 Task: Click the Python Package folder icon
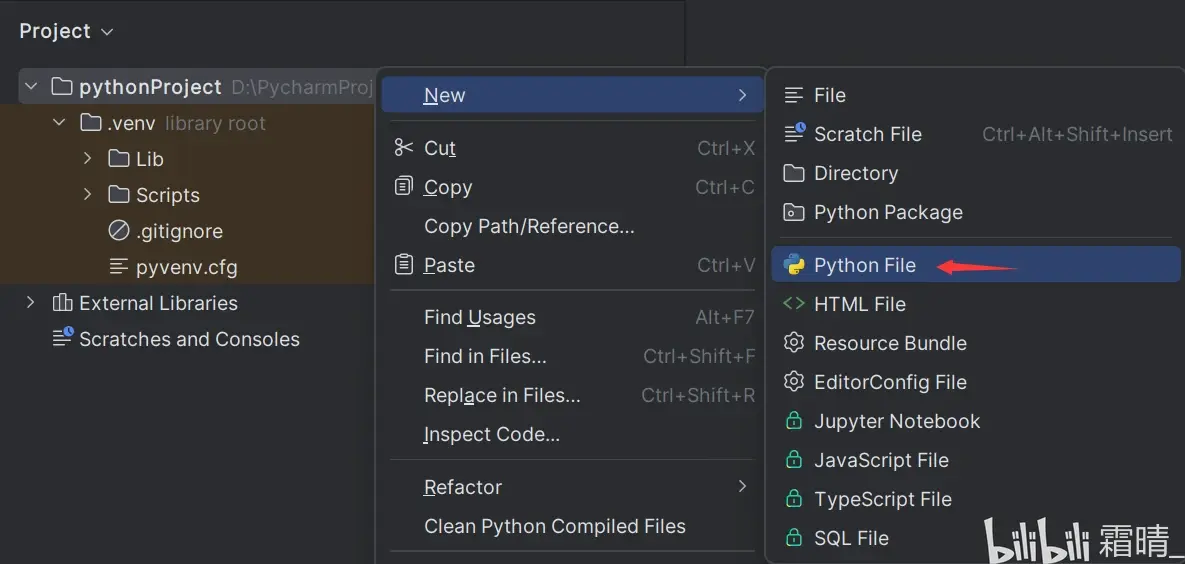794,212
